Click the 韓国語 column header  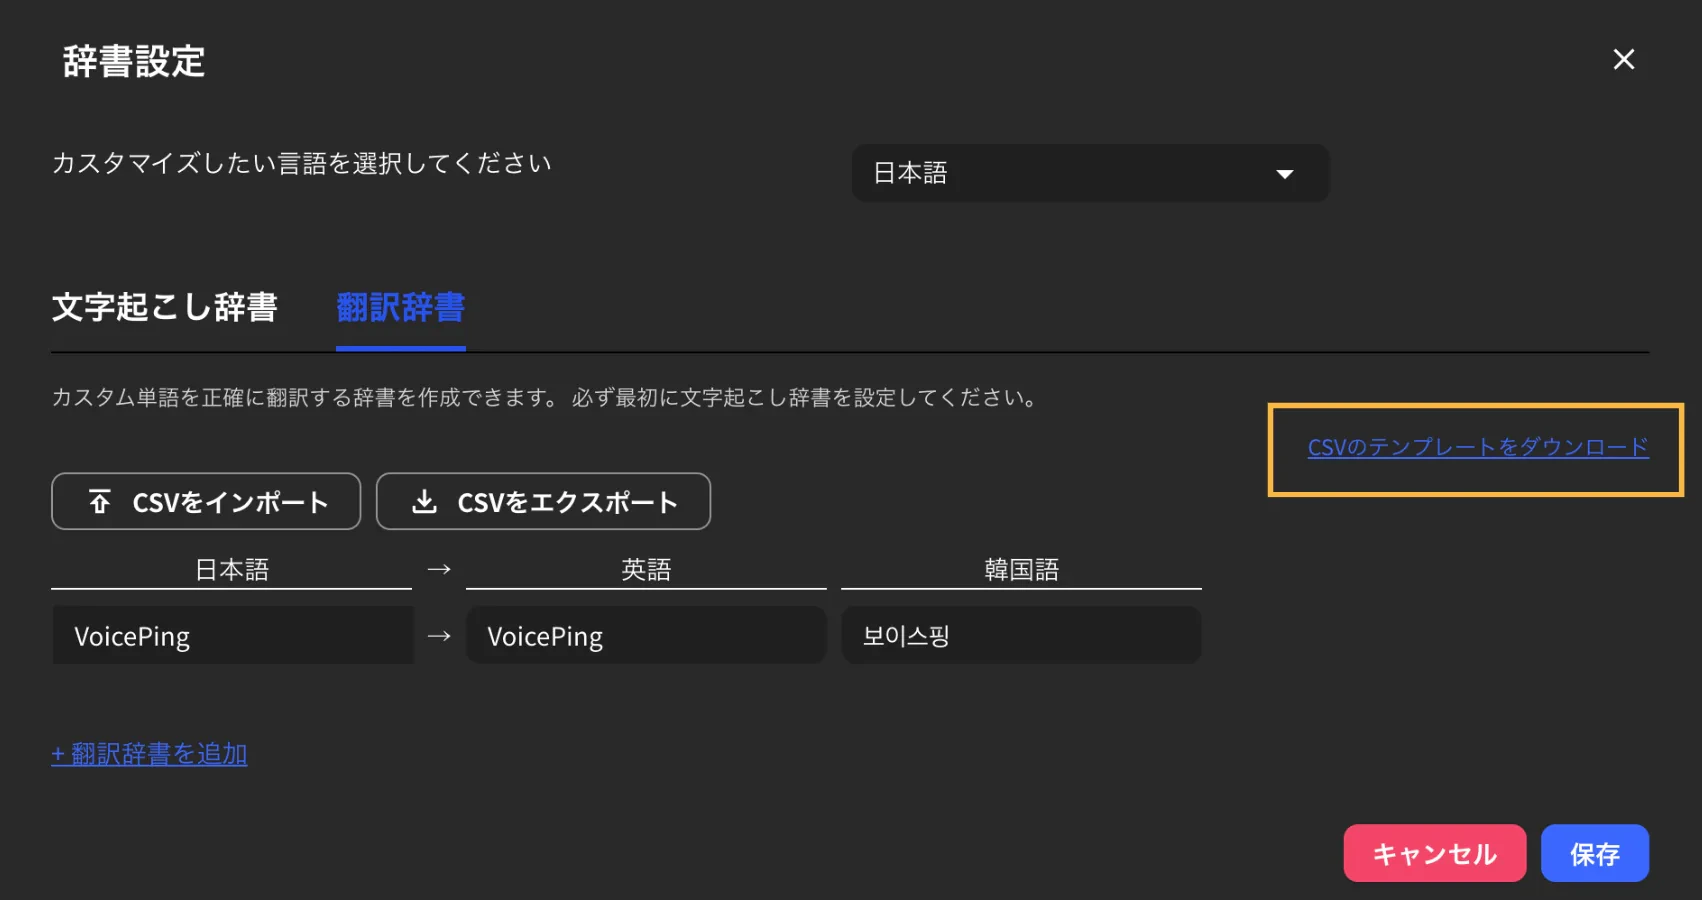pyautogui.click(x=1021, y=570)
